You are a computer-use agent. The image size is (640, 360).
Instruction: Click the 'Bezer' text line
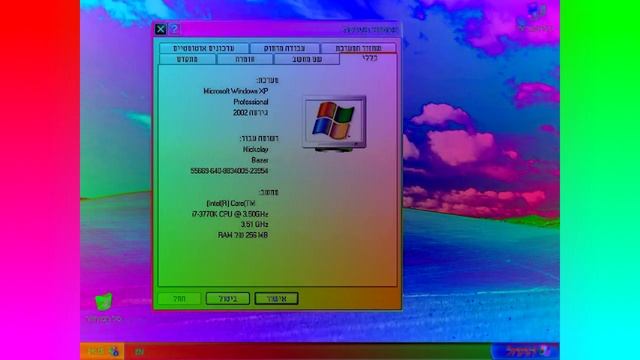pos(260,160)
